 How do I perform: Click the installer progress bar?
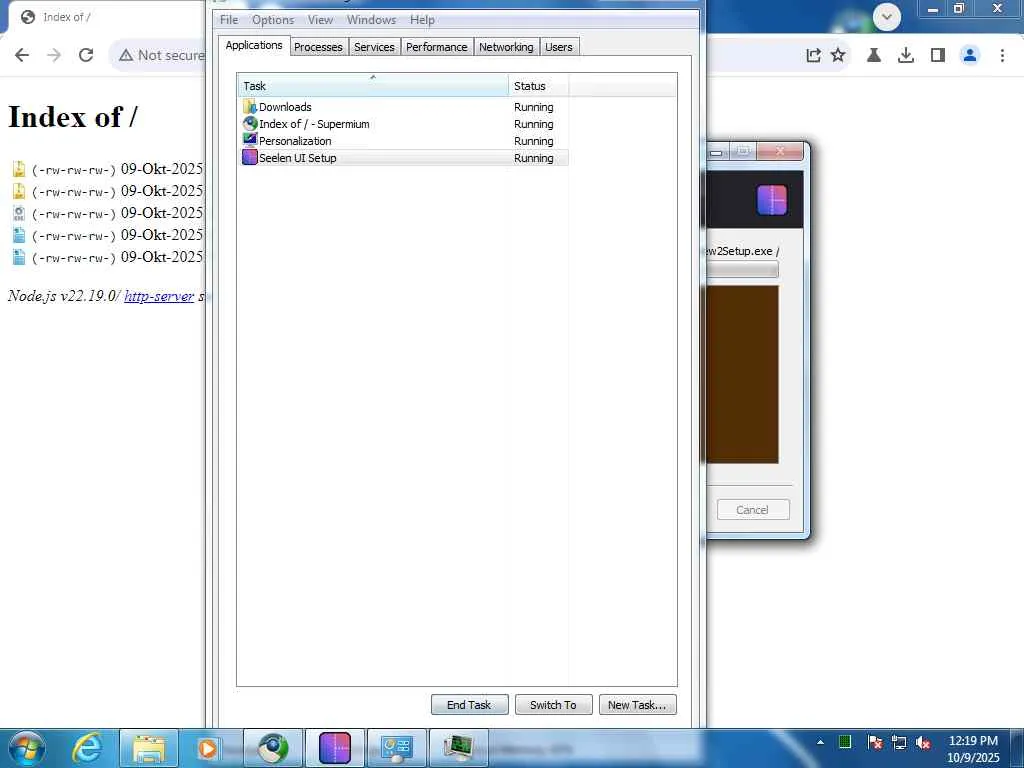743,269
